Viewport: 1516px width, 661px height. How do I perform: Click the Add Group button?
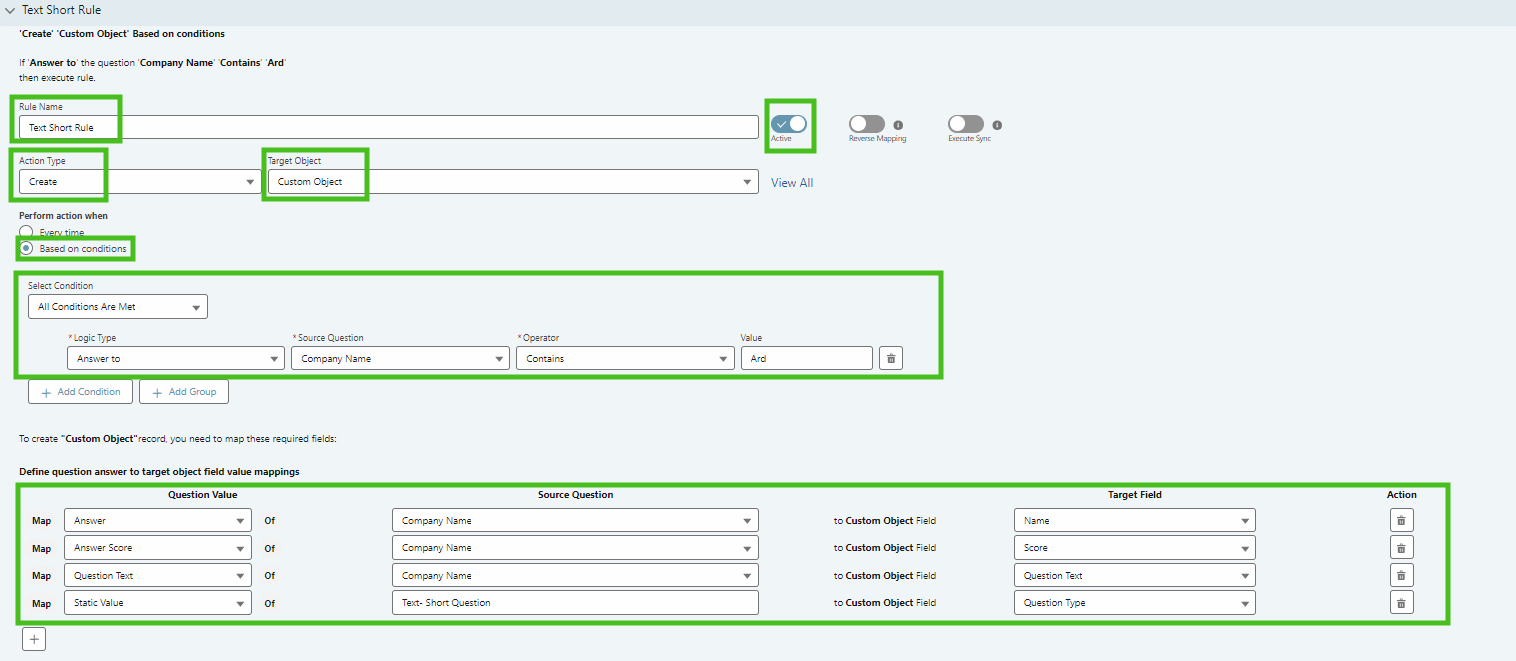(184, 392)
